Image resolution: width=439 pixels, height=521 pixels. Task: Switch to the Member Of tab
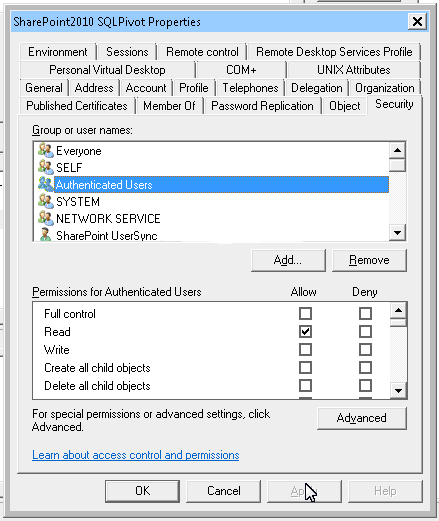(x=169, y=106)
